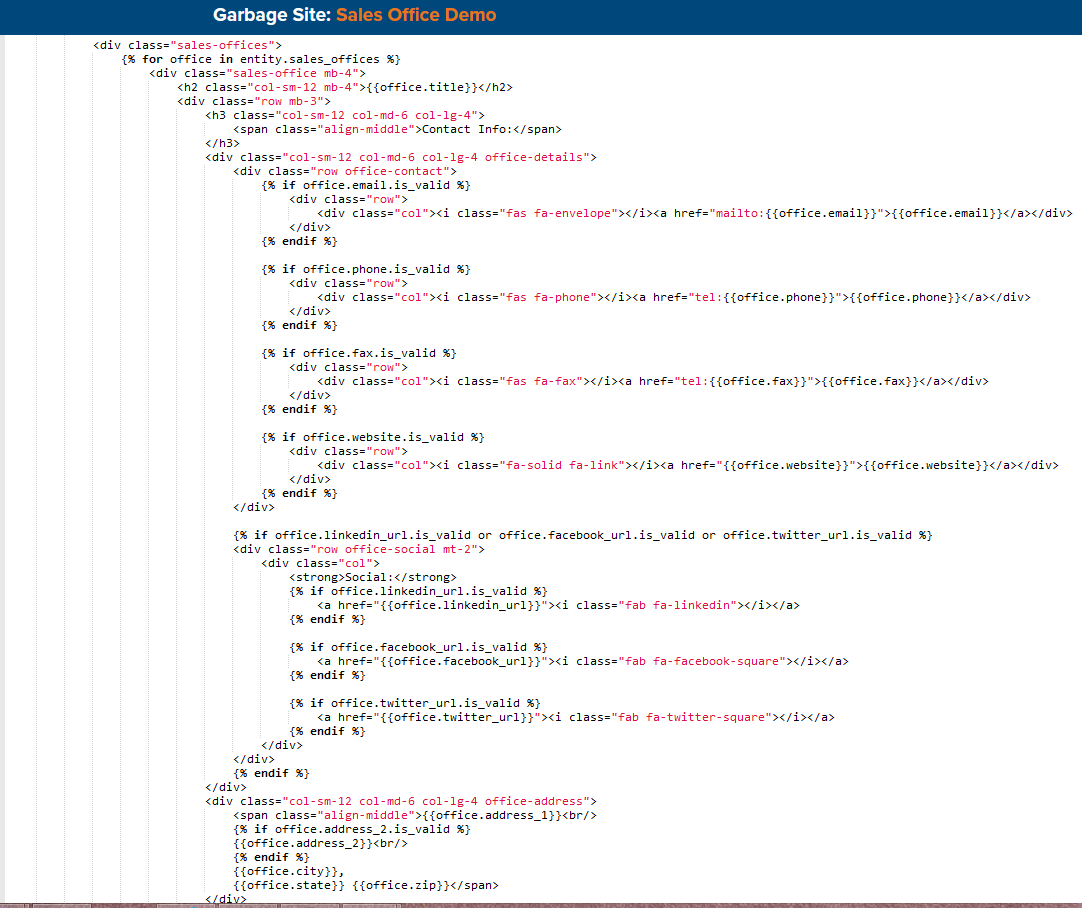This screenshot has width=1082, height=908.
Task: Click the div class="row office-contact" line
Action: (345, 172)
